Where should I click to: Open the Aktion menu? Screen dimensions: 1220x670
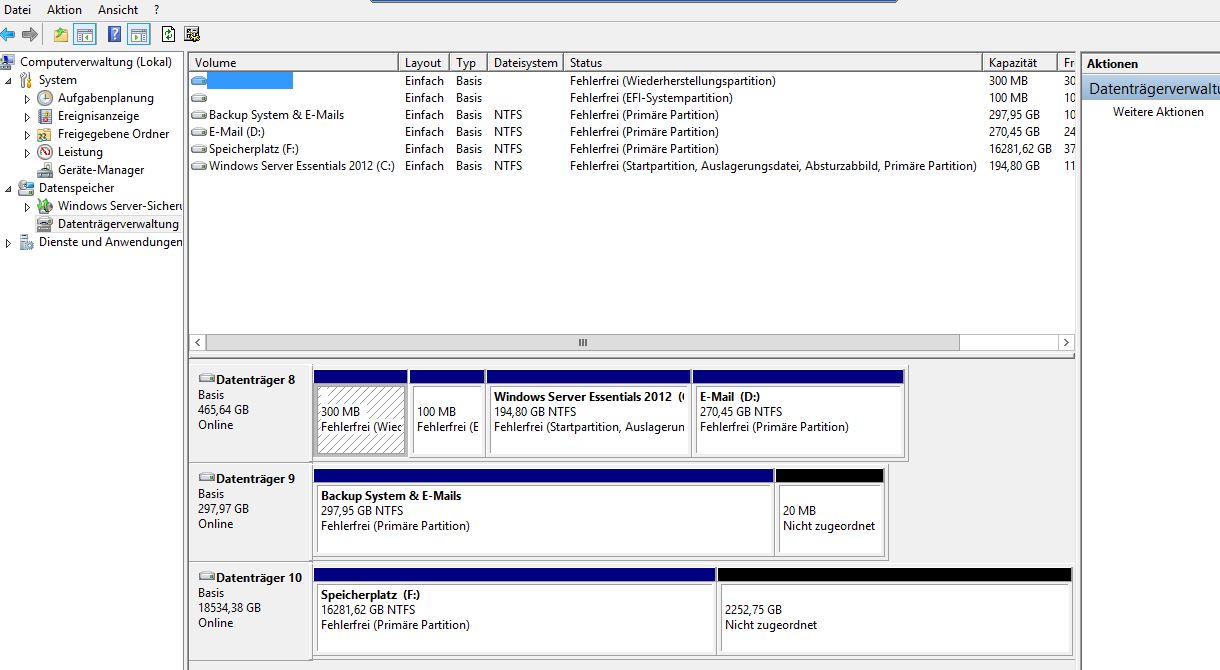click(65, 9)
